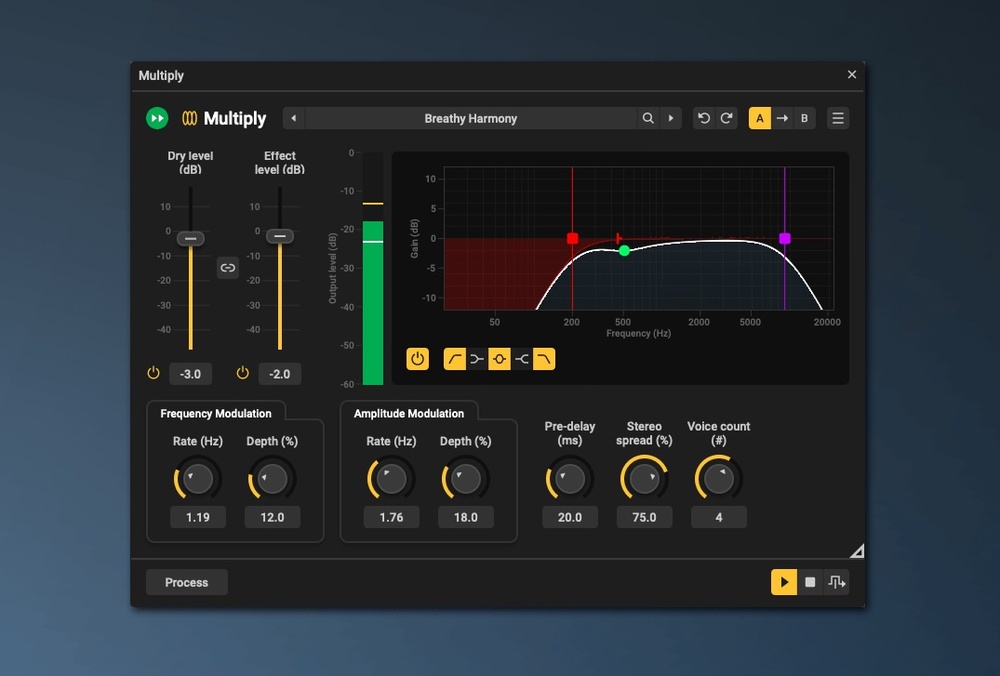Edit the Dry level value -3.0
Screen dimensions: 1000x676
(x=190, y=374)
